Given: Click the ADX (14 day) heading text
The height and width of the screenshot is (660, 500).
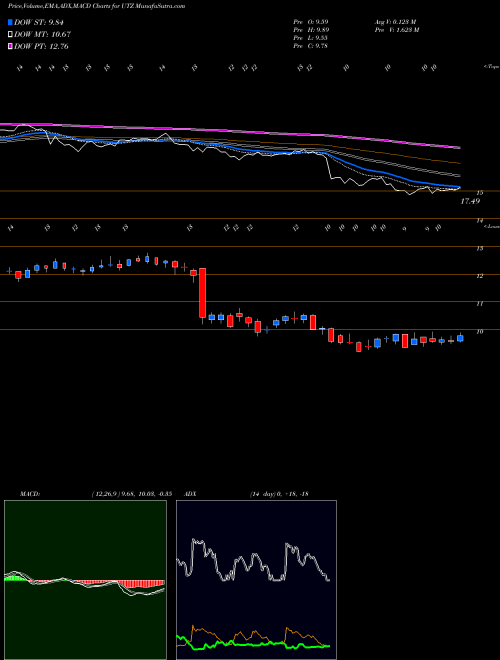Looking at the screenshot, I should point(246,494).
